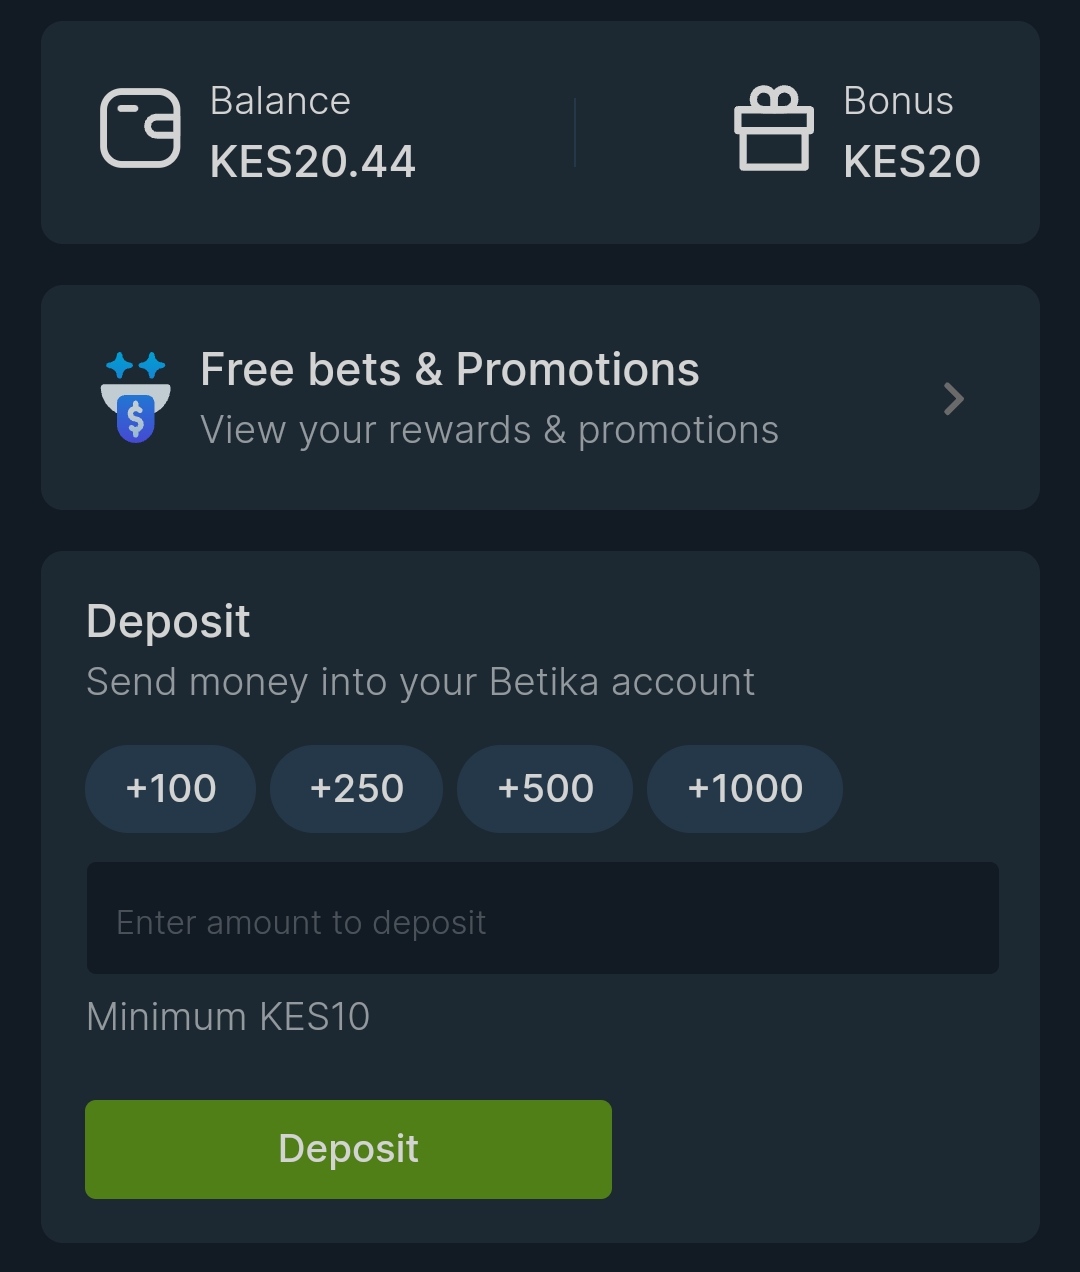The height and width of the screenshot is (1272, 1080).
Task: Focus the Enter amount to deposit field
Action: [x=543, y=918]
